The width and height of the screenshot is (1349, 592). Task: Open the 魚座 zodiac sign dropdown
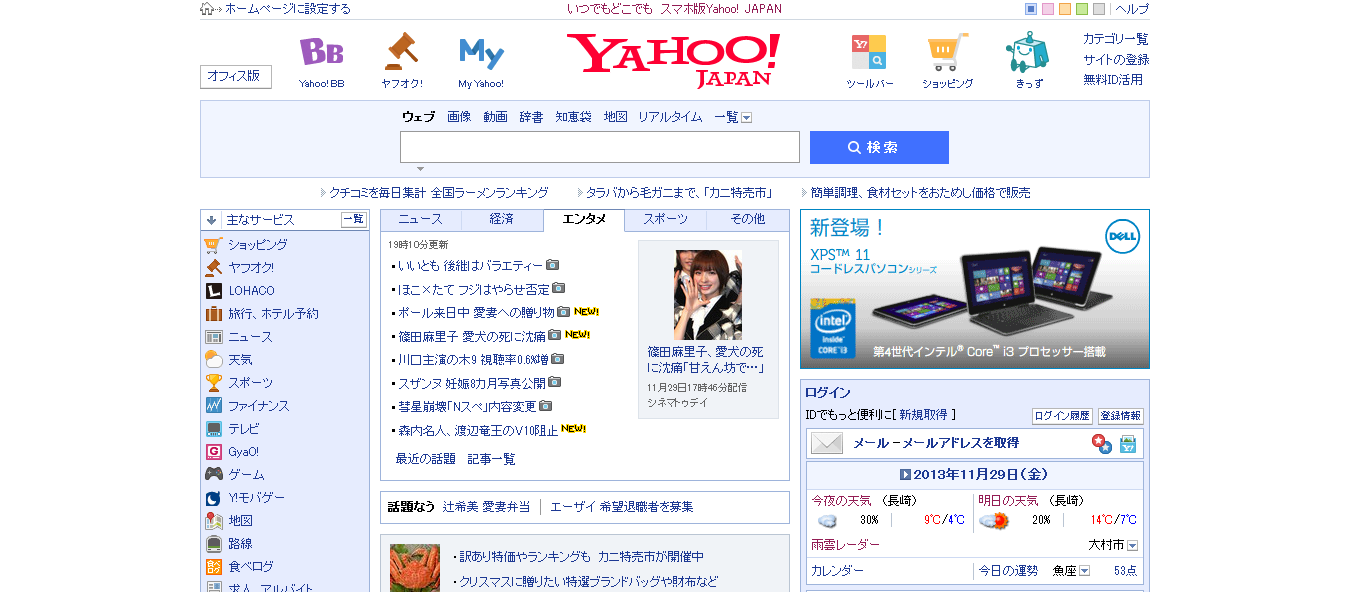pyautogui.click(x=1084, y=571)
